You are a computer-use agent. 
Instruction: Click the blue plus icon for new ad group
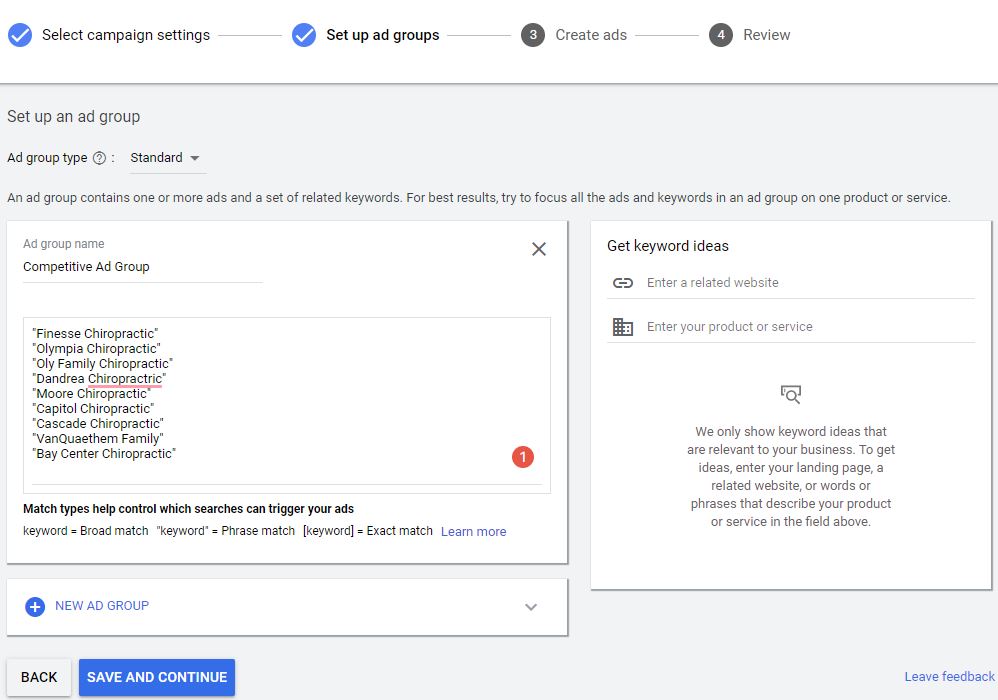tap(35, 606)
